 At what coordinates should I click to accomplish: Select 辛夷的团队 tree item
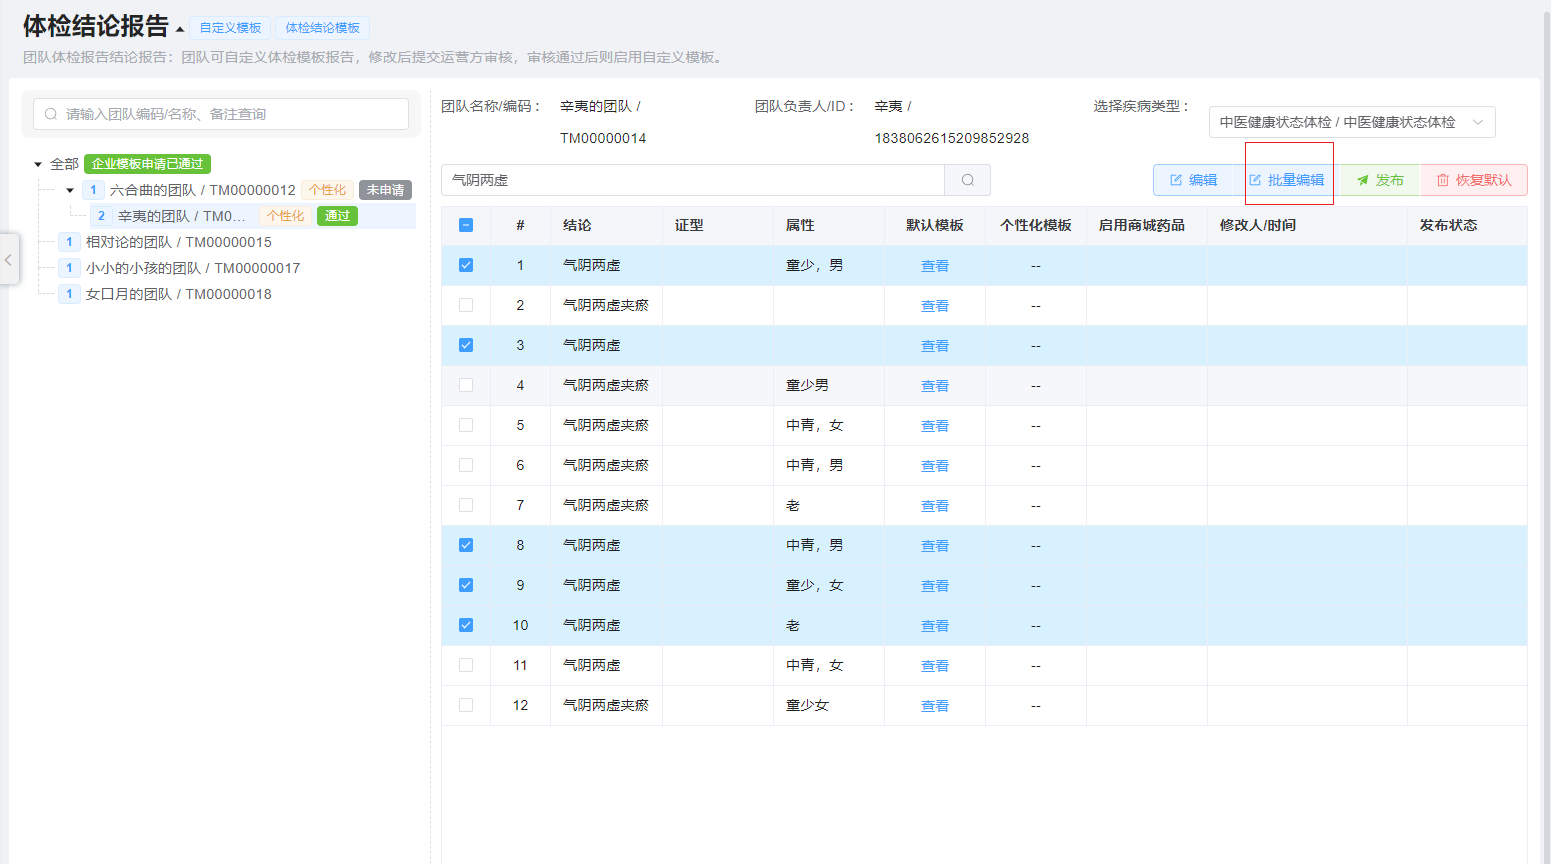[181, 216]
